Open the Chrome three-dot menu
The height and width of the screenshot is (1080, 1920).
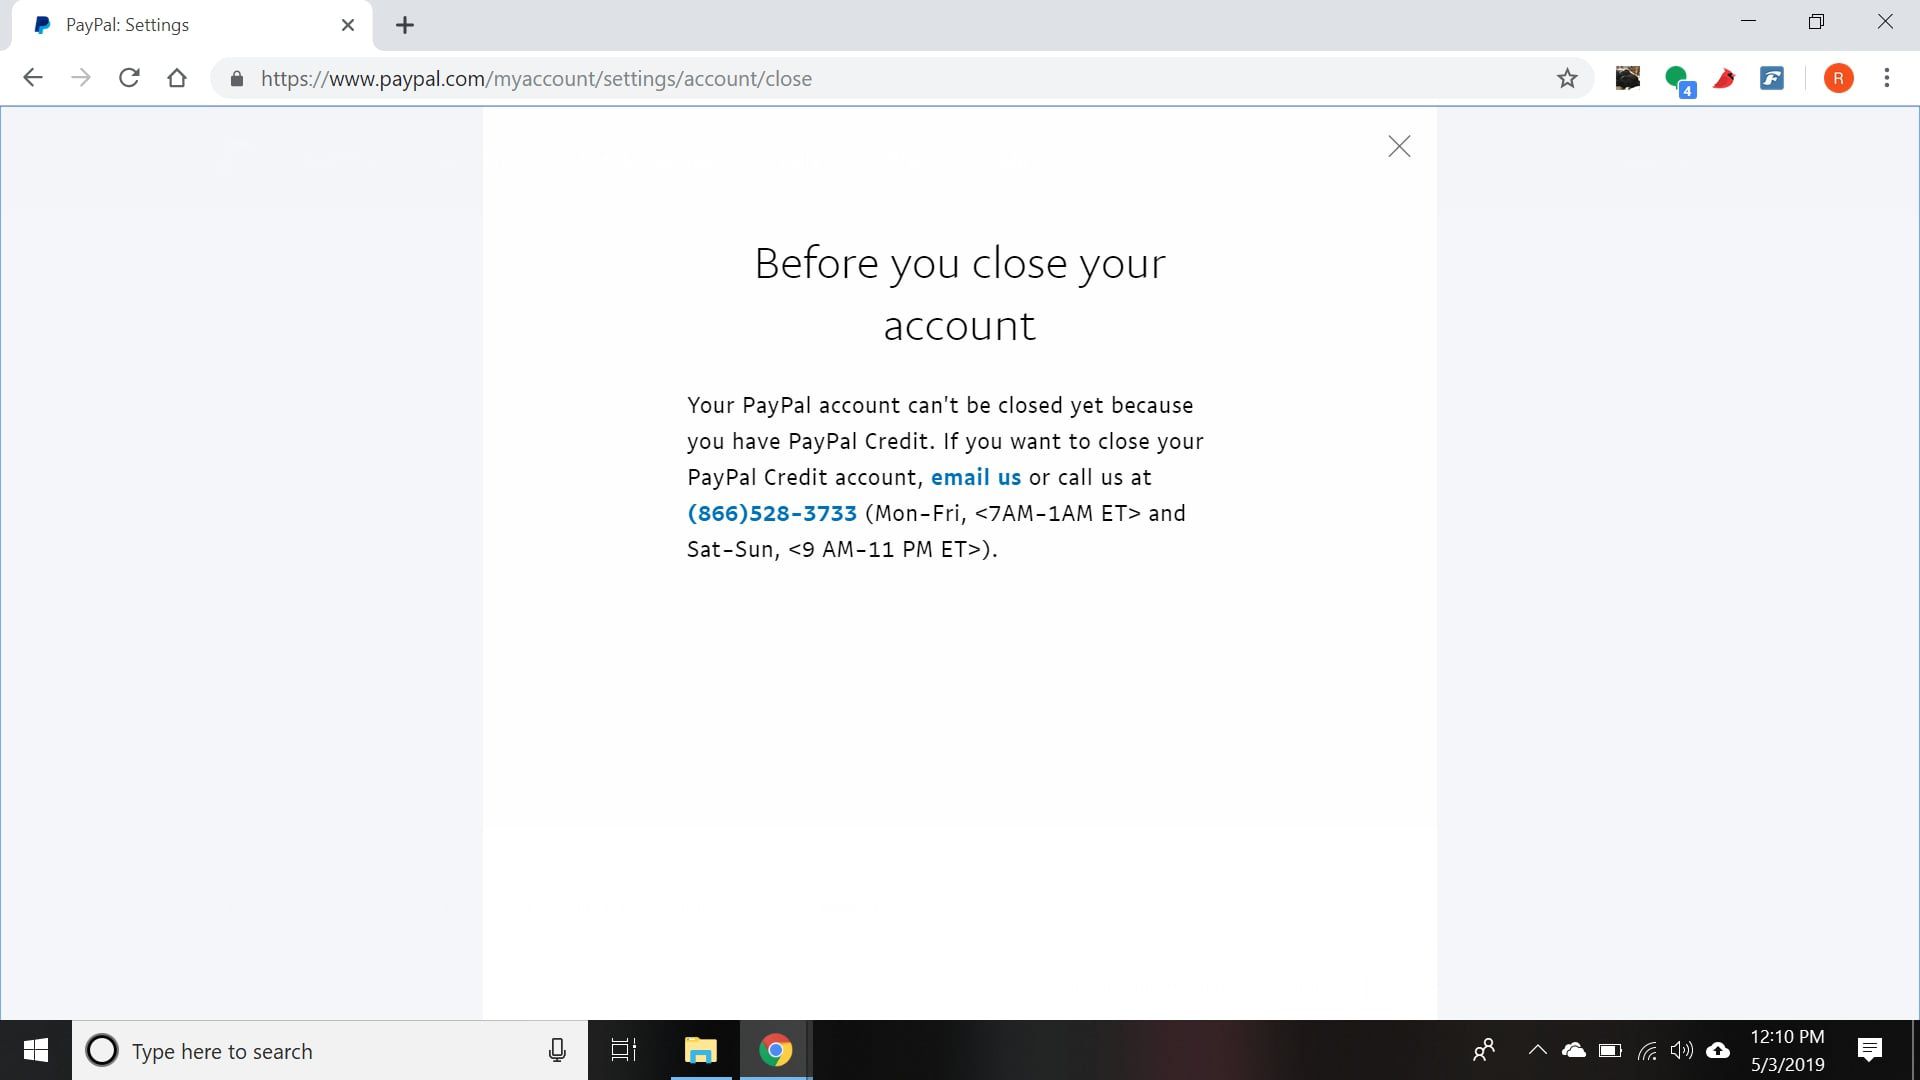coord(1887,78)
